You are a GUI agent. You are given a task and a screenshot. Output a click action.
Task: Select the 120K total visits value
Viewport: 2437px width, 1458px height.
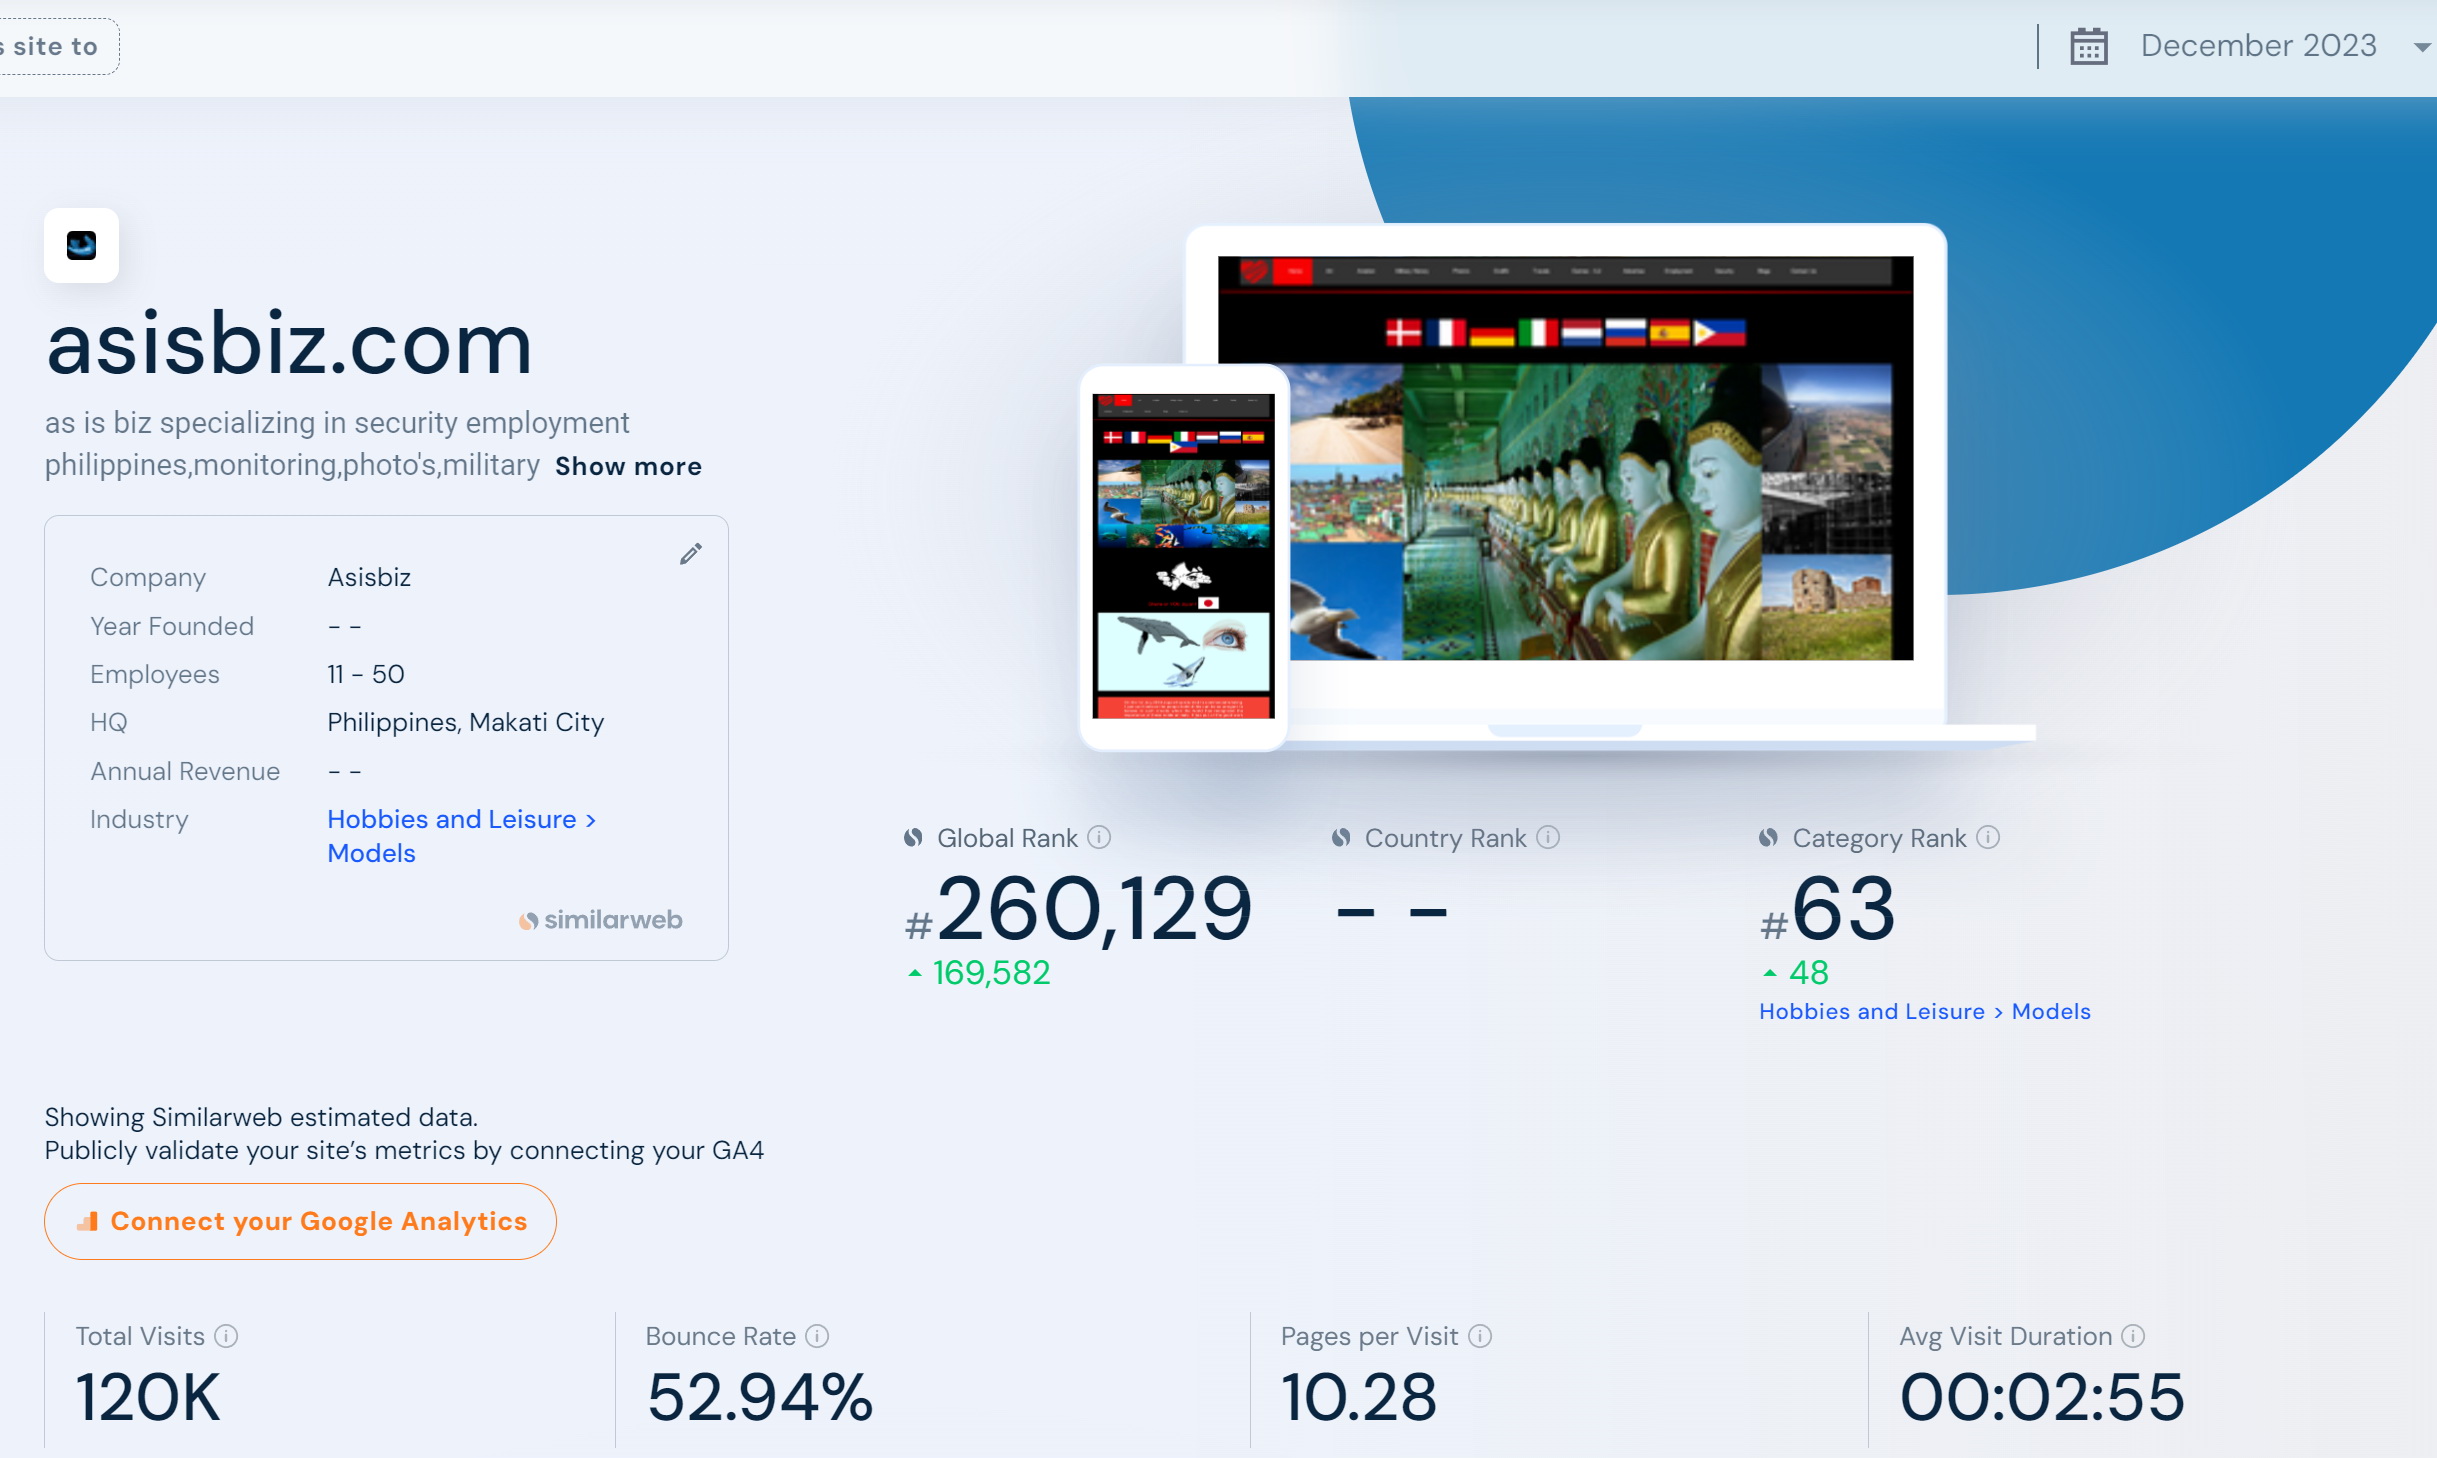pyautogui.click(x=148, y=1396)
